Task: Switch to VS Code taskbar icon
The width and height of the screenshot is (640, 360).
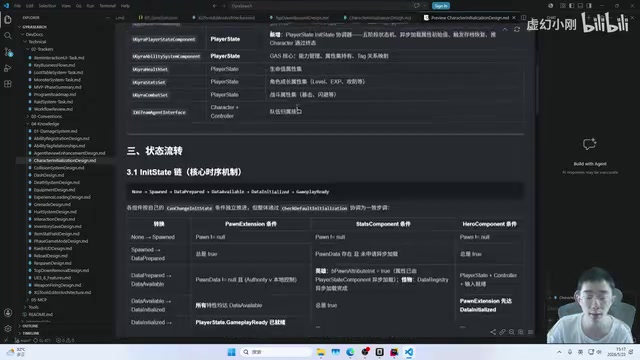Action: coord(409,352)
